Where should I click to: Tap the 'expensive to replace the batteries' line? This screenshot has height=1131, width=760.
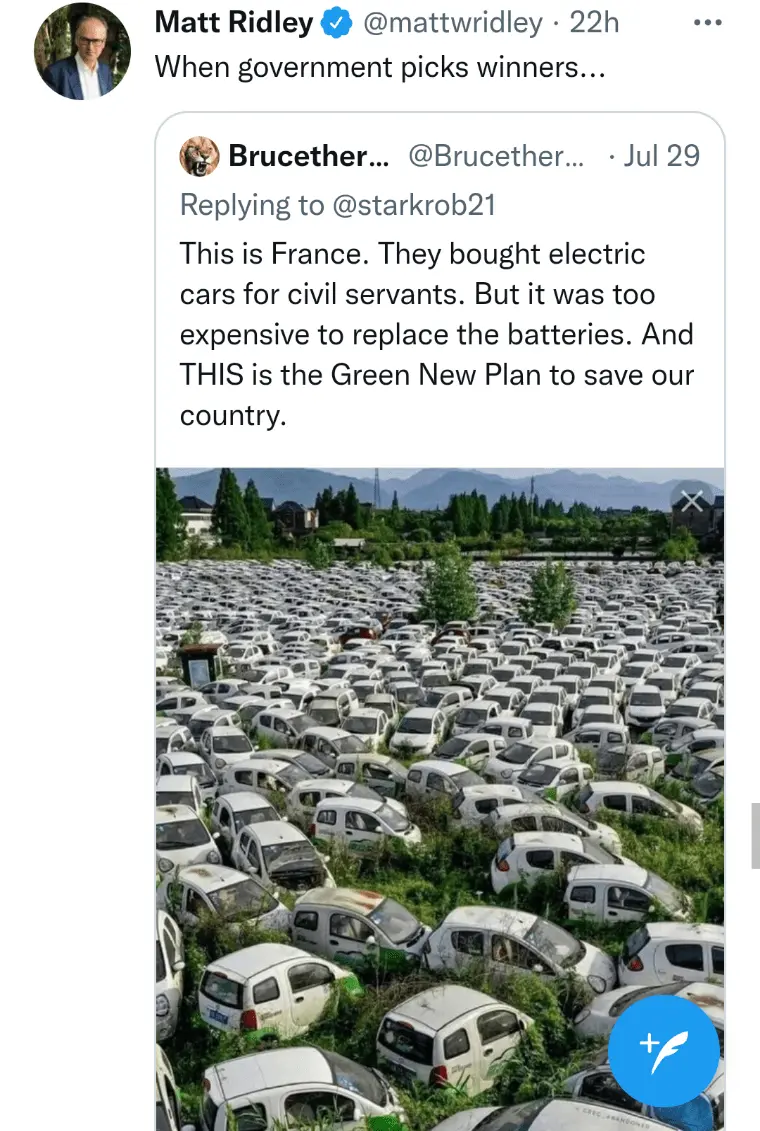coord(436,334)
